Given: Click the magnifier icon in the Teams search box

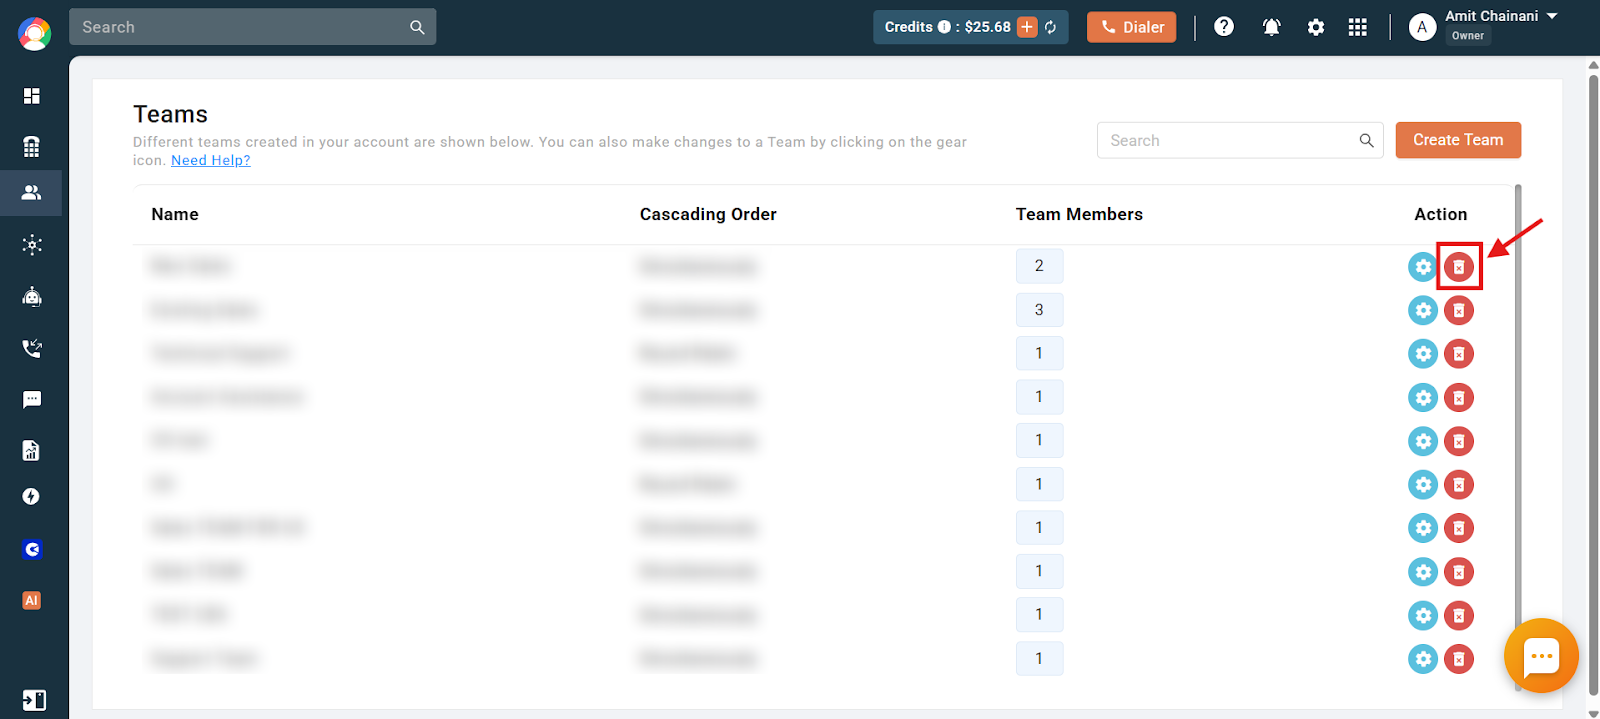Looking at the screenshot, I should point(1366,140).
